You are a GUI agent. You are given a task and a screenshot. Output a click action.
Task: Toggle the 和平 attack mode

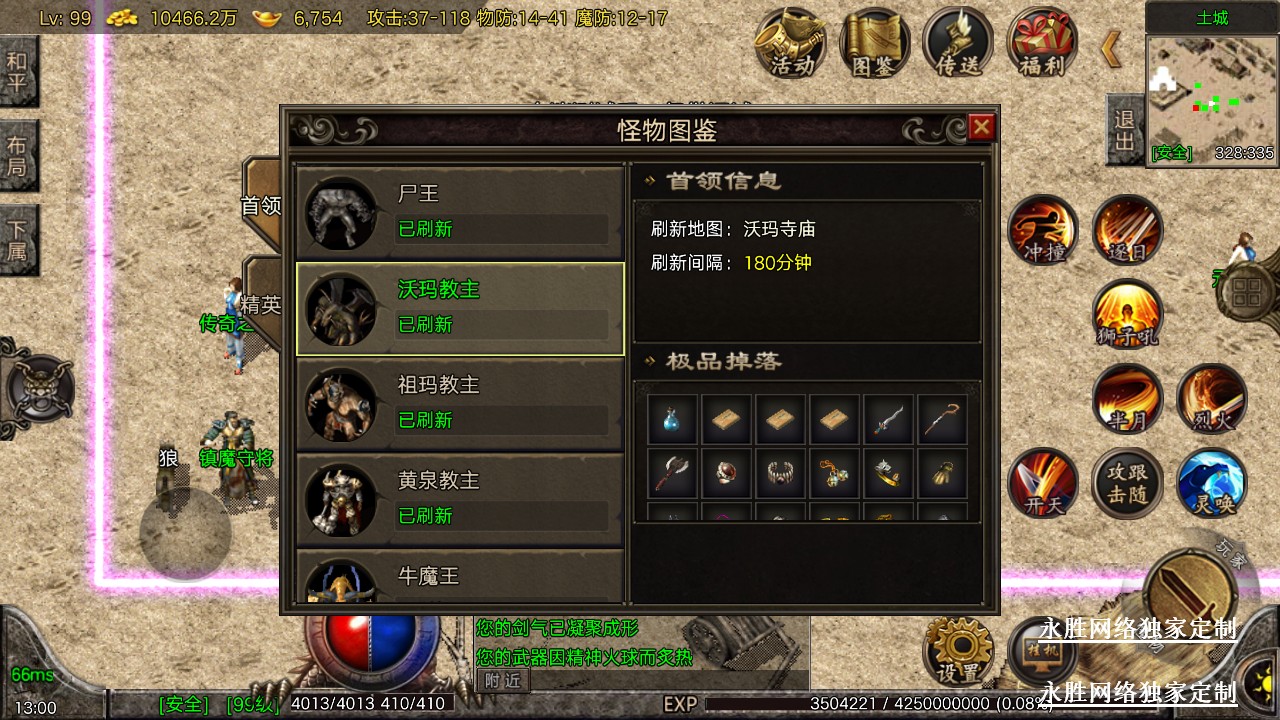[18, 71]
